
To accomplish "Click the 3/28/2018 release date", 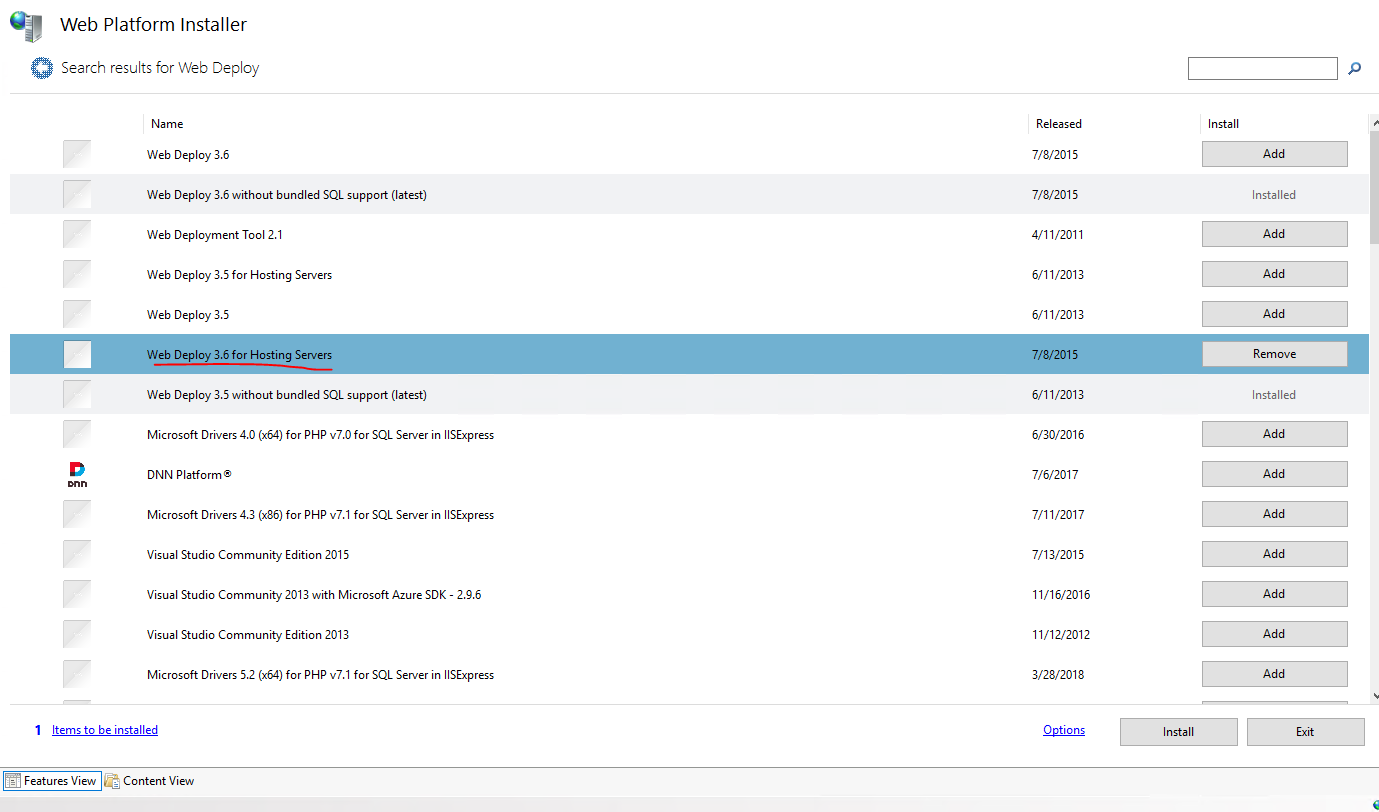I will pyautogui.click(x=1060, y=674).
